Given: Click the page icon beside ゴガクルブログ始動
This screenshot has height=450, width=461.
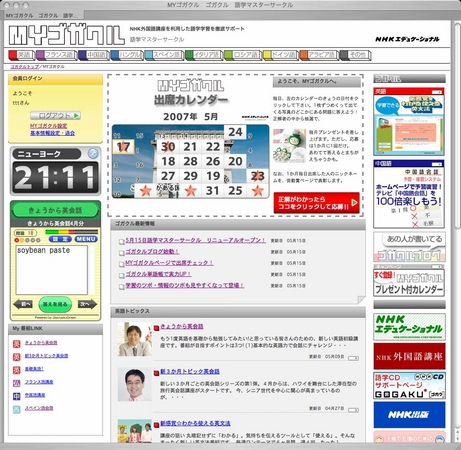Looking at the screenshot, I should [x=122, y=253].
